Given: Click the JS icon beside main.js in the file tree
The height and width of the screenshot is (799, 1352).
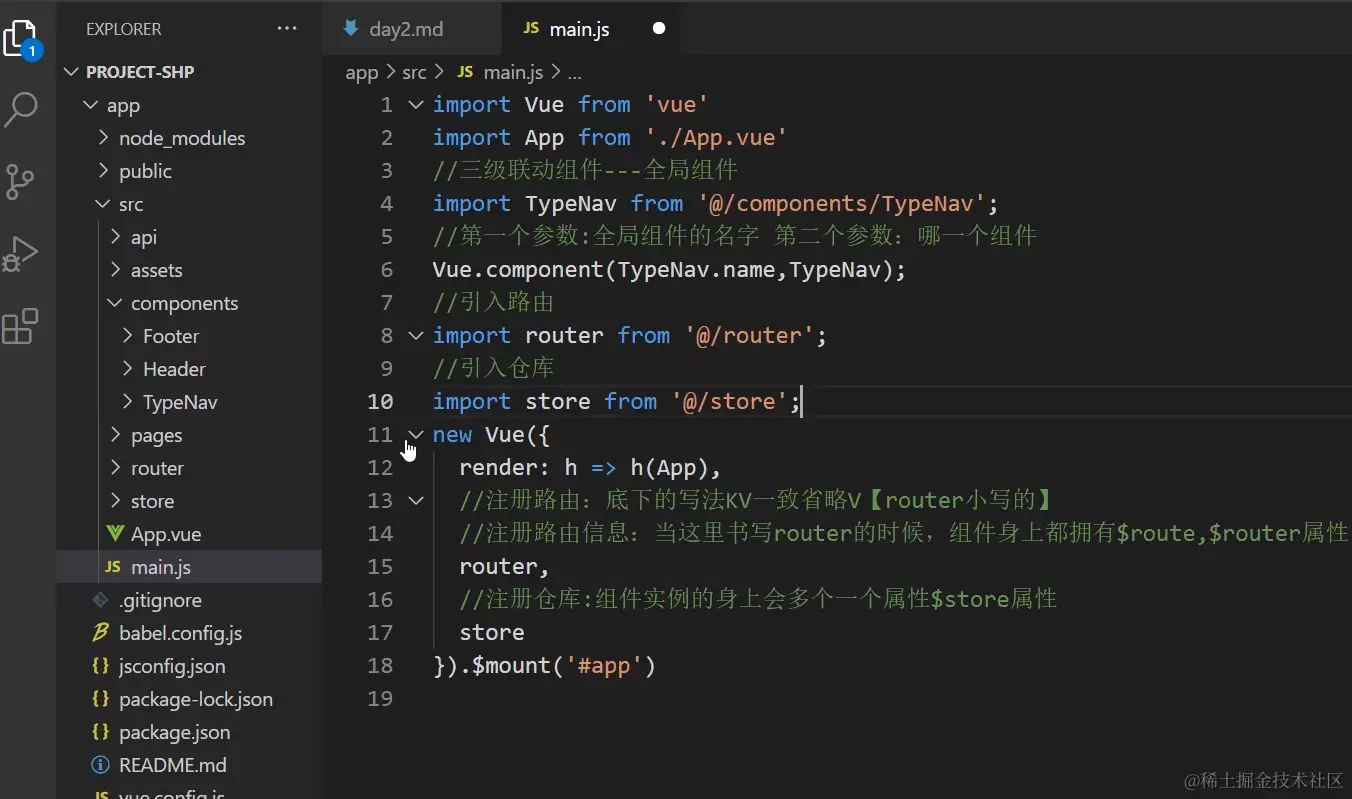Looking at the screenshot, I should pos(112,567).
